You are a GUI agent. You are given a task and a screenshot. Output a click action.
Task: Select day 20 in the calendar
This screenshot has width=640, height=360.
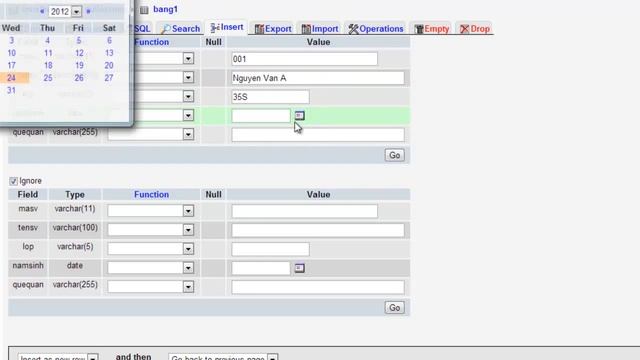(109, 65)
